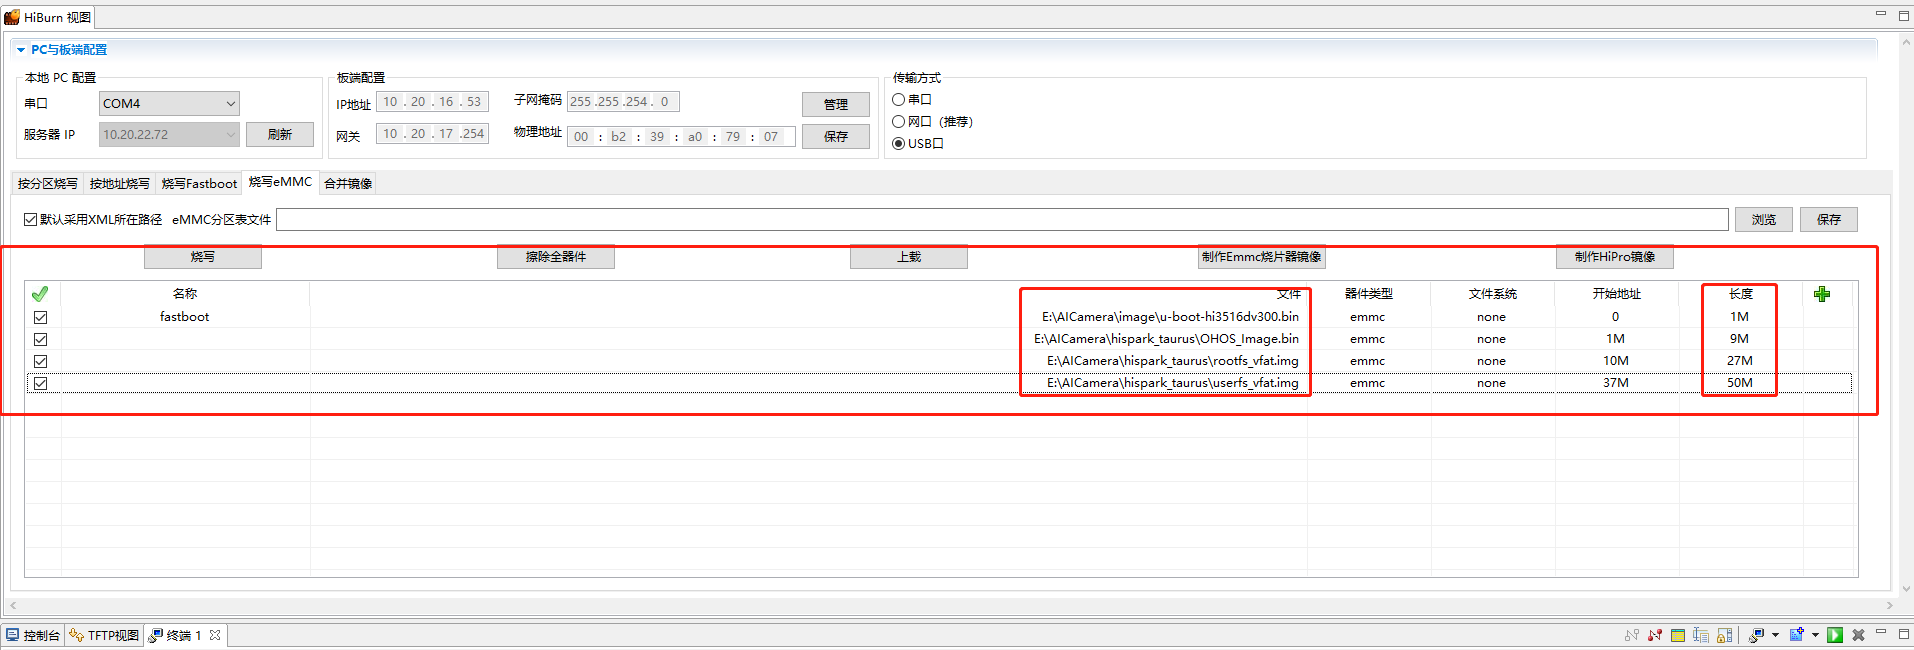This screenshot has height=650, width=1914.
Task: Click the 子网掩码 input field
Action: click(x=624, y=101)
